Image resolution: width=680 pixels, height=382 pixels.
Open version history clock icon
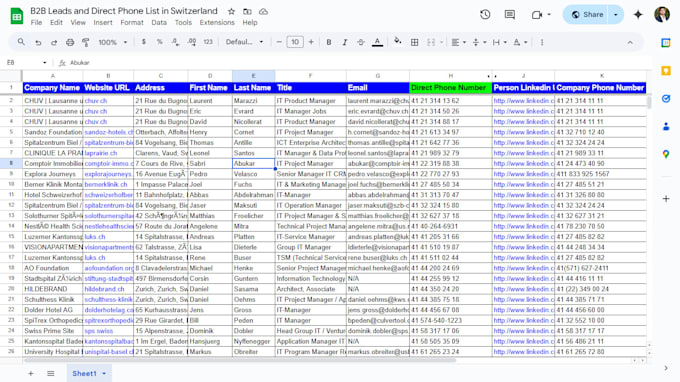tap(485, 14)
